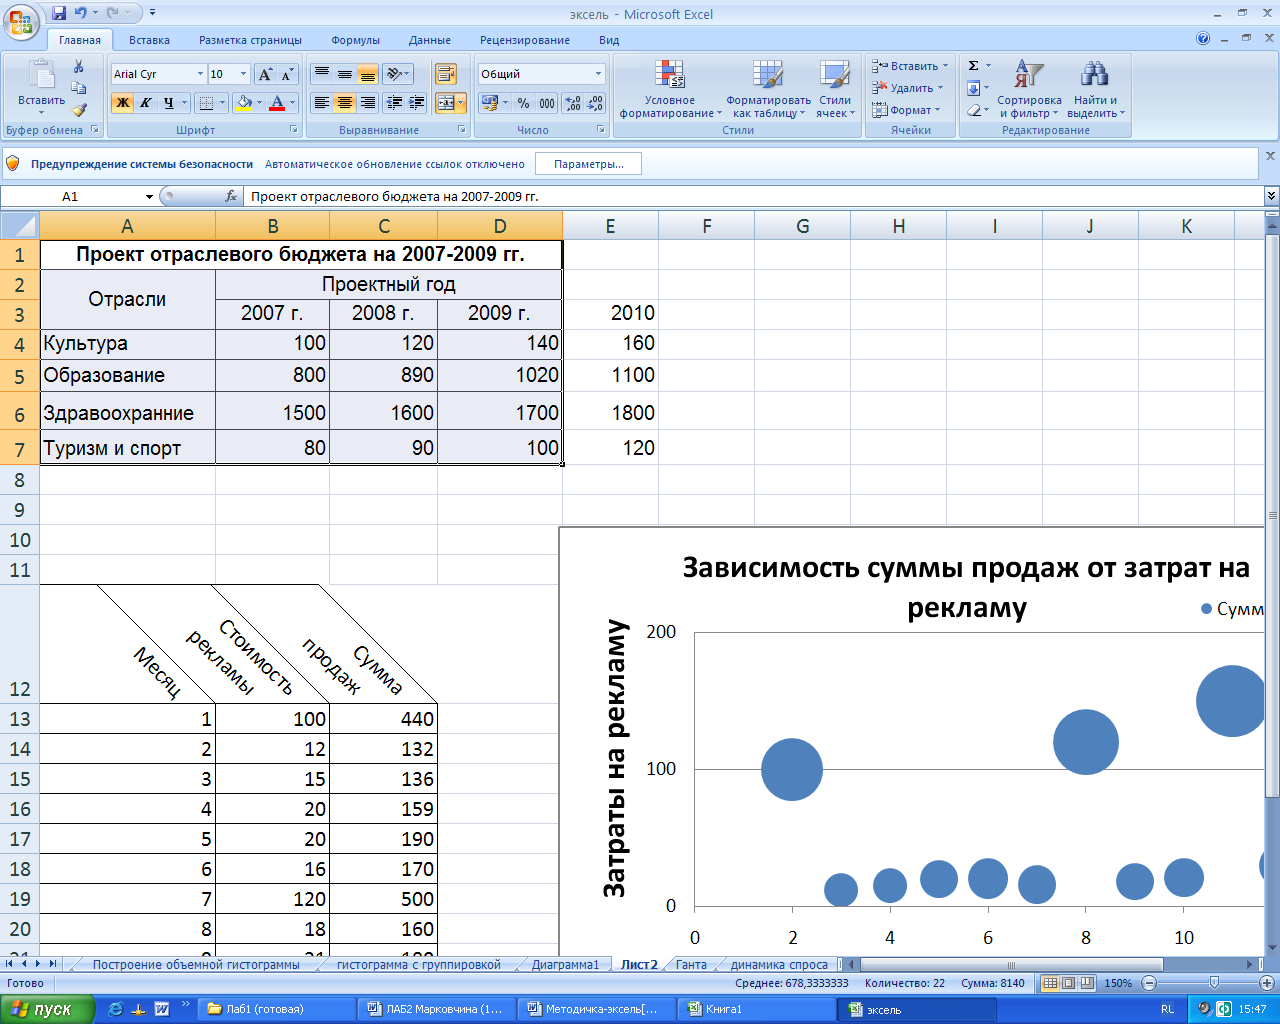Click the Параметры... security button
Image resolution: width=1280 pixels, height=1024 pixels.
click(x=589, y=164)
